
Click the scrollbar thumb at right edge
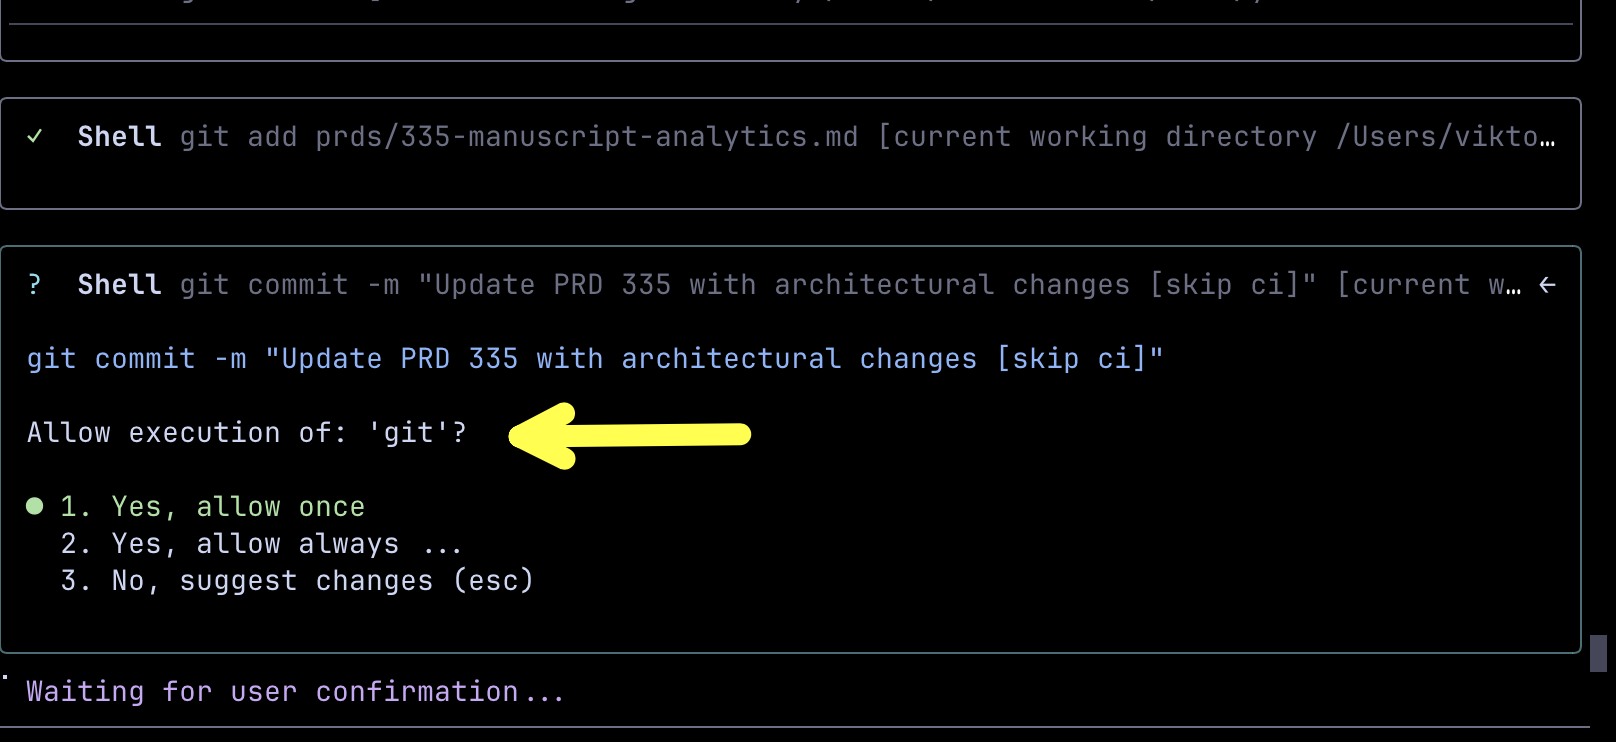tap(1598, 654)
